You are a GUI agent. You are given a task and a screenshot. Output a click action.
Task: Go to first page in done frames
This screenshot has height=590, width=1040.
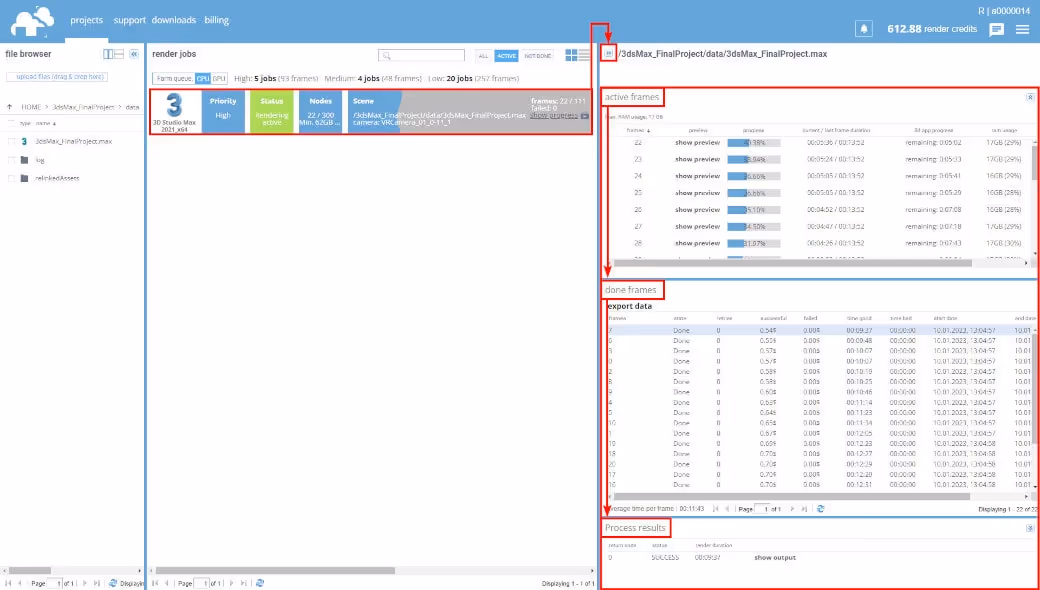click(715, 509)
